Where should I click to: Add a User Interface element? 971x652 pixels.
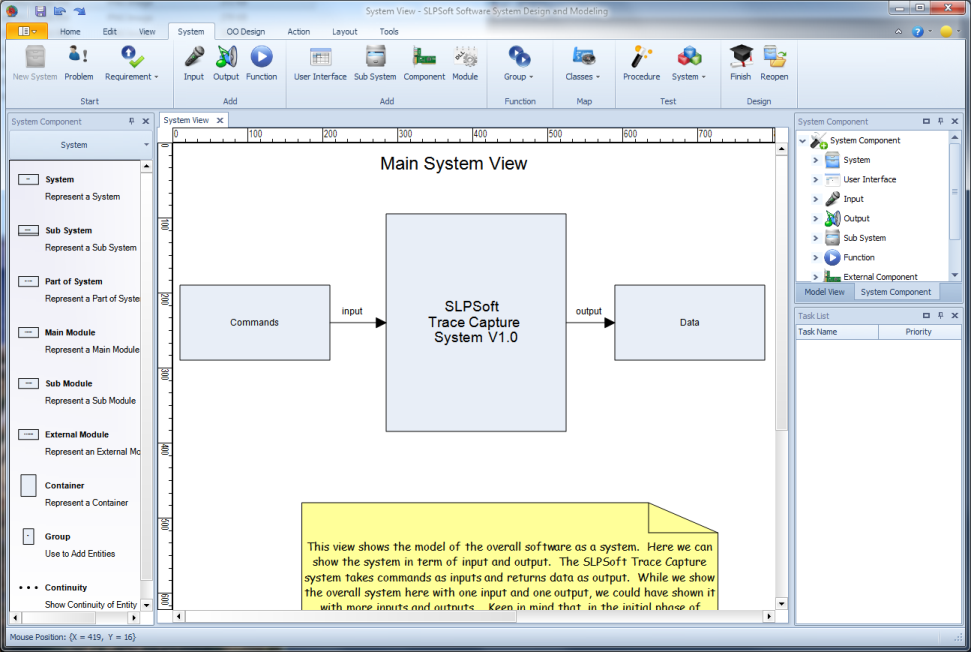point(320,63)
